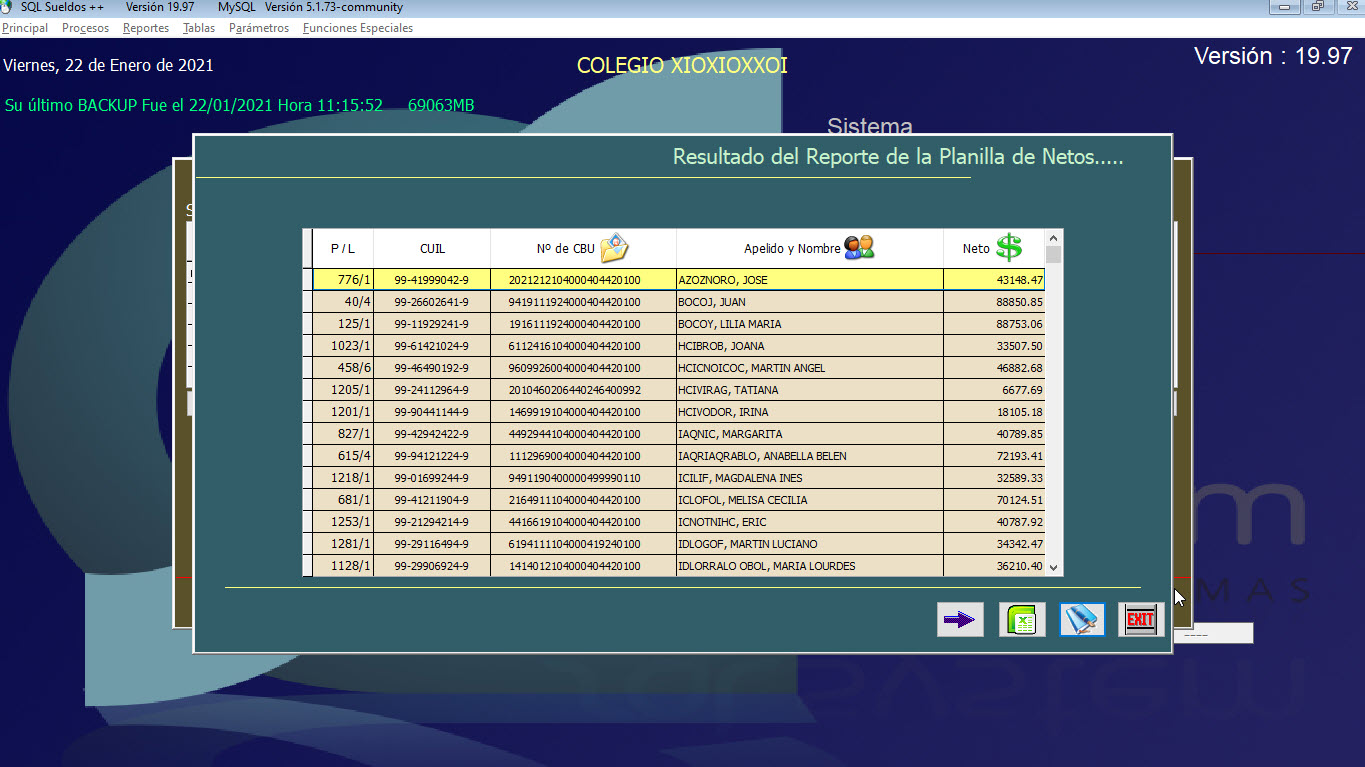This screenshot has width=1365, height=767.
Task: Click the COLEGIO XIOXIOXXOI title
Action: [x=682, y=66]
